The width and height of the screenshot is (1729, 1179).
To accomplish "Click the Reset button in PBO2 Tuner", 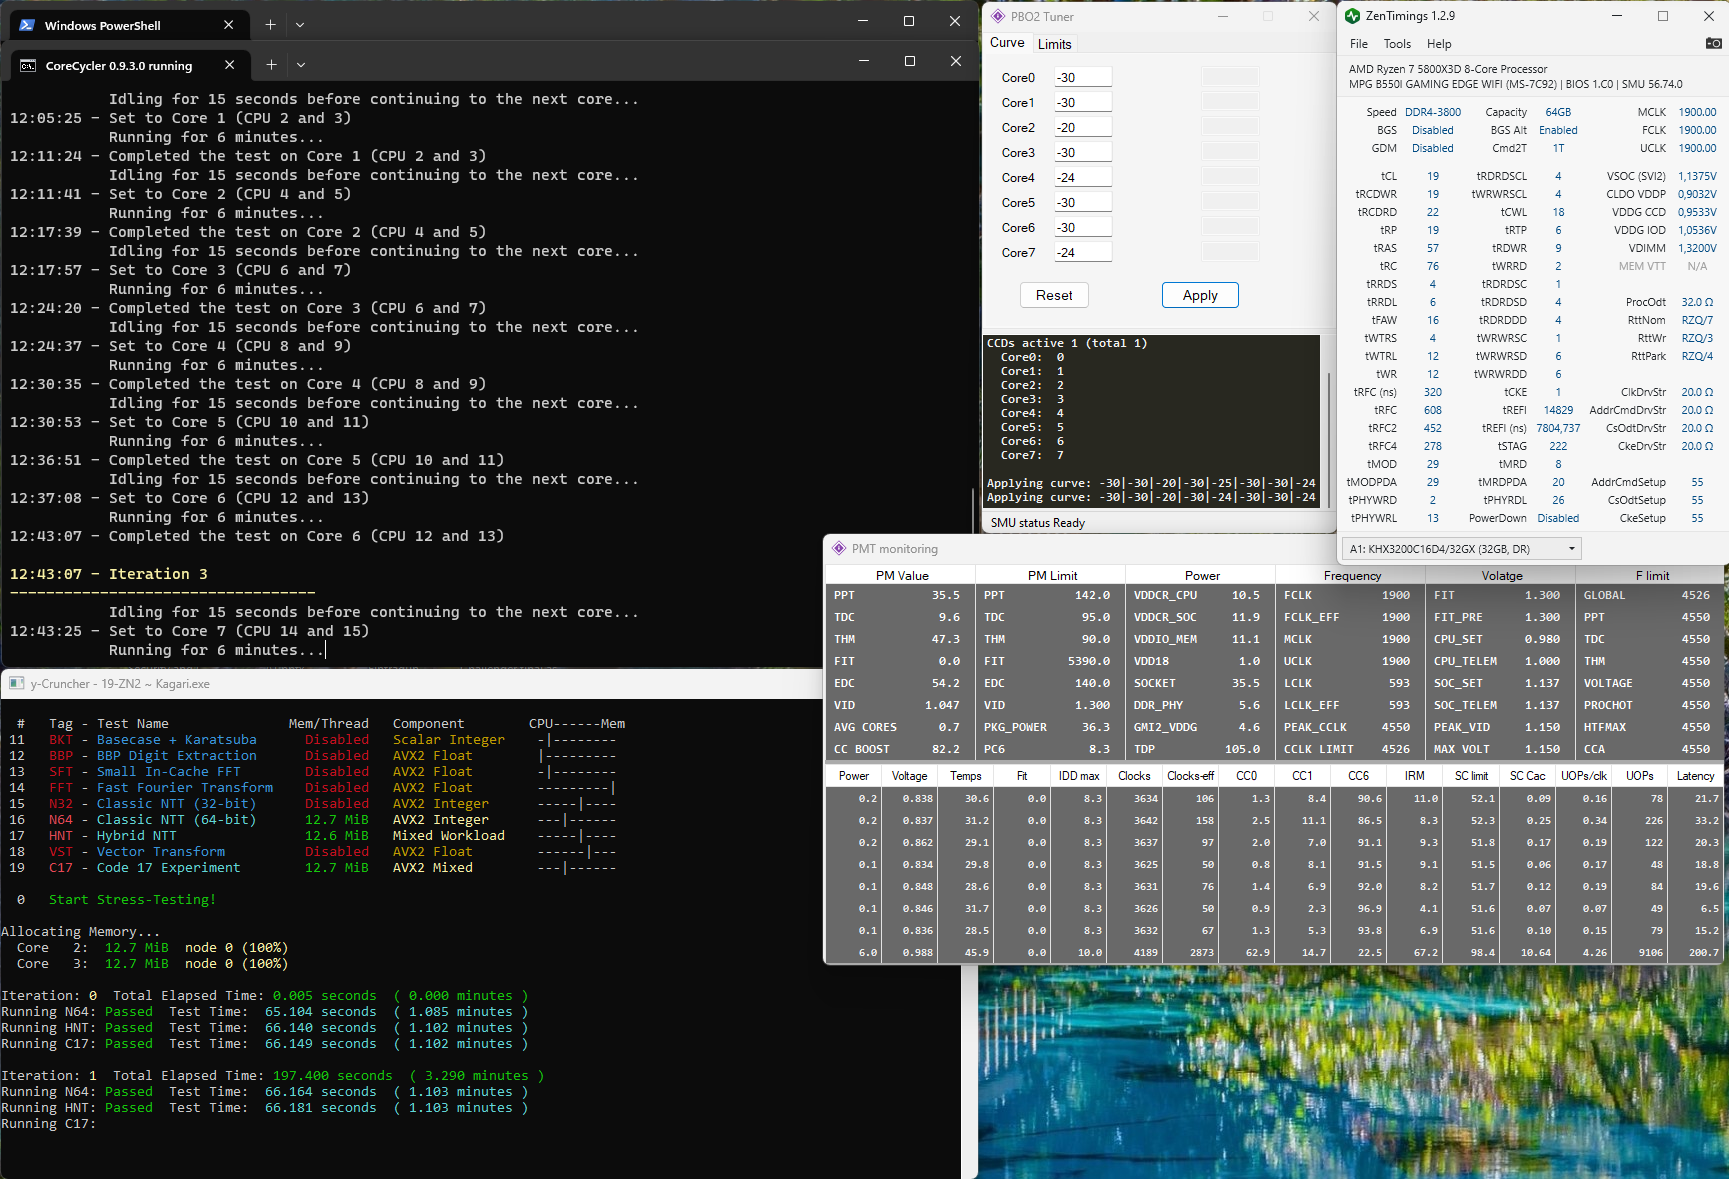I will (1054, 295).
